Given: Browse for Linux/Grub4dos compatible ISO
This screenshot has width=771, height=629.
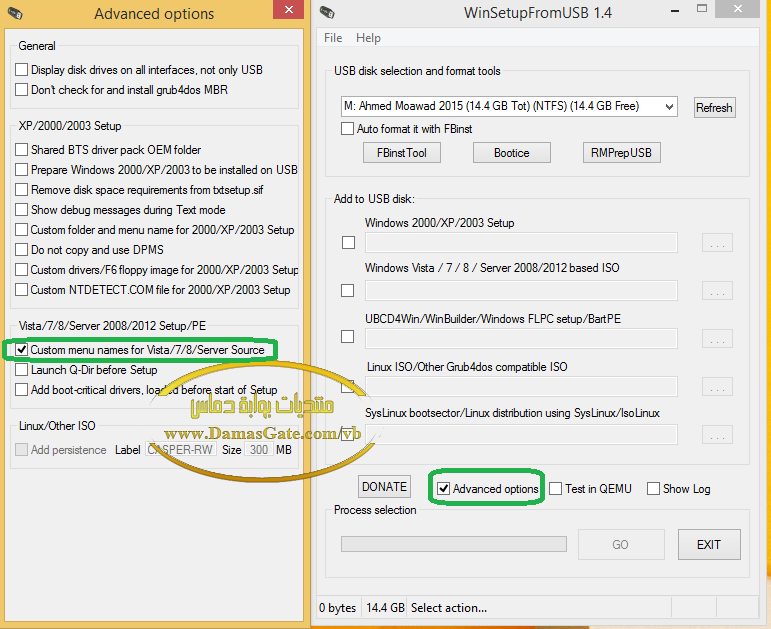Looking at the screenshot, I should tap(717, 387).
